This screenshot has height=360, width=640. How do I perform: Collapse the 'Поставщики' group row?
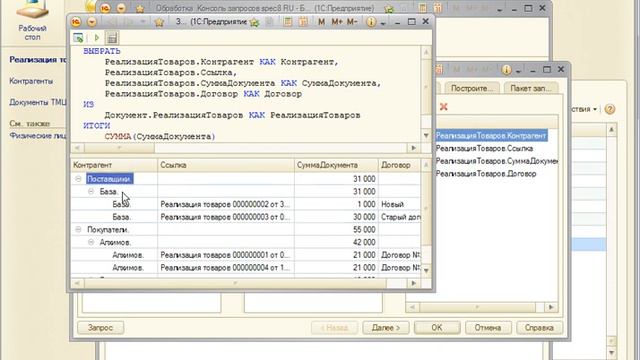coord(78,179)
